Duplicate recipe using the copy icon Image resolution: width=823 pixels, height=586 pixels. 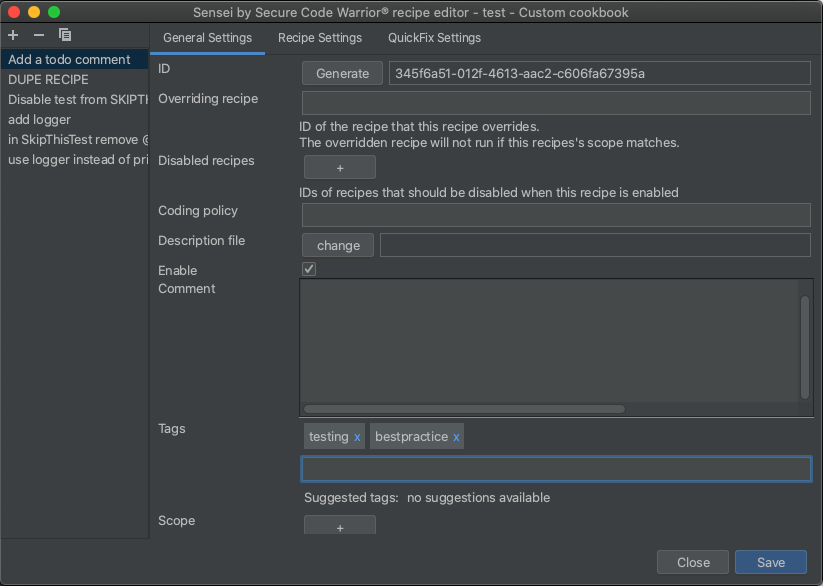click(x=65, y=35)
